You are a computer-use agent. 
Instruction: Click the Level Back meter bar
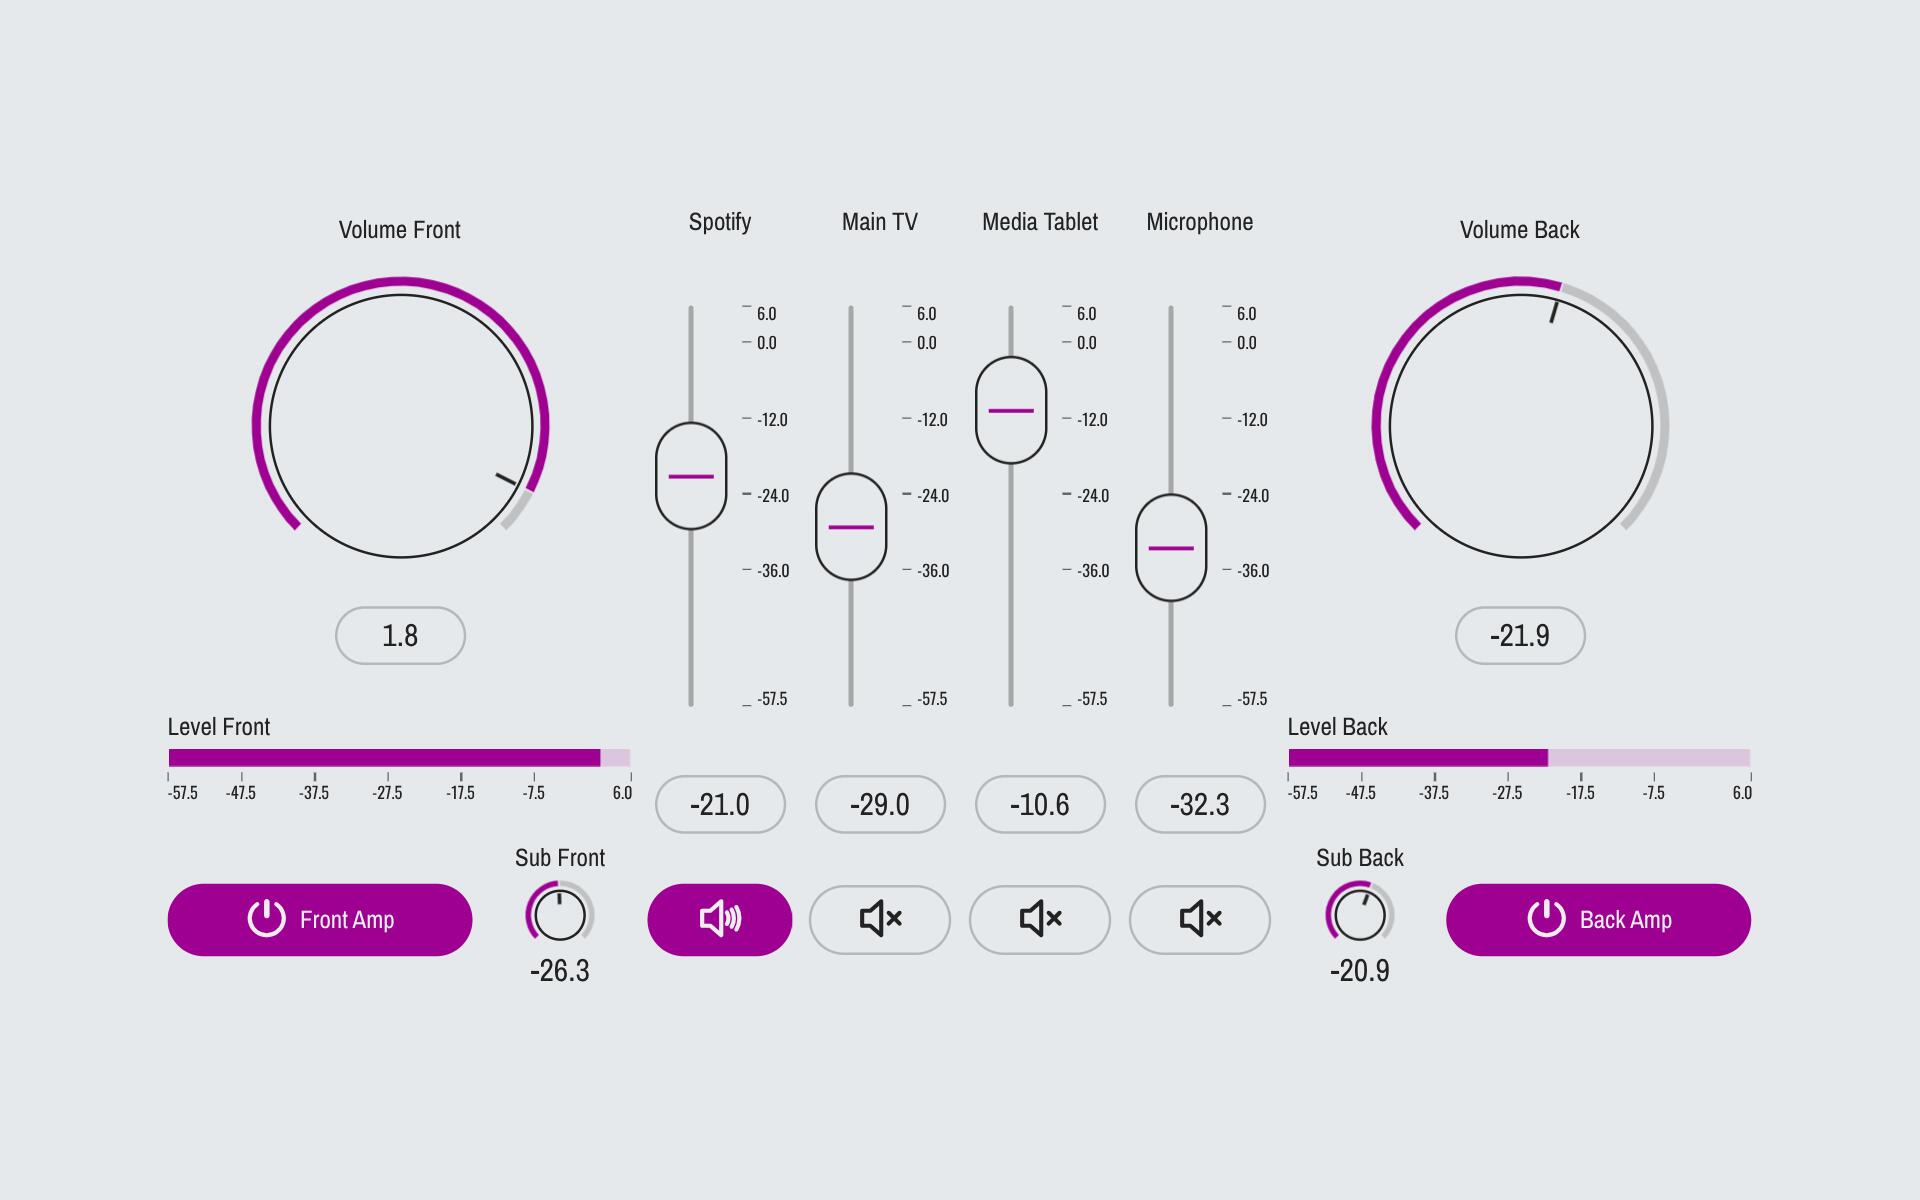pos(1519,758)
